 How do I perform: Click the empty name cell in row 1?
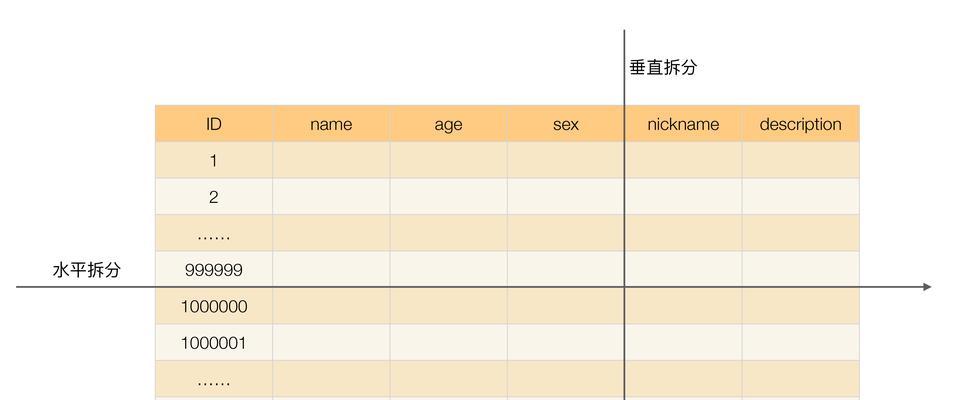point(331,160)
